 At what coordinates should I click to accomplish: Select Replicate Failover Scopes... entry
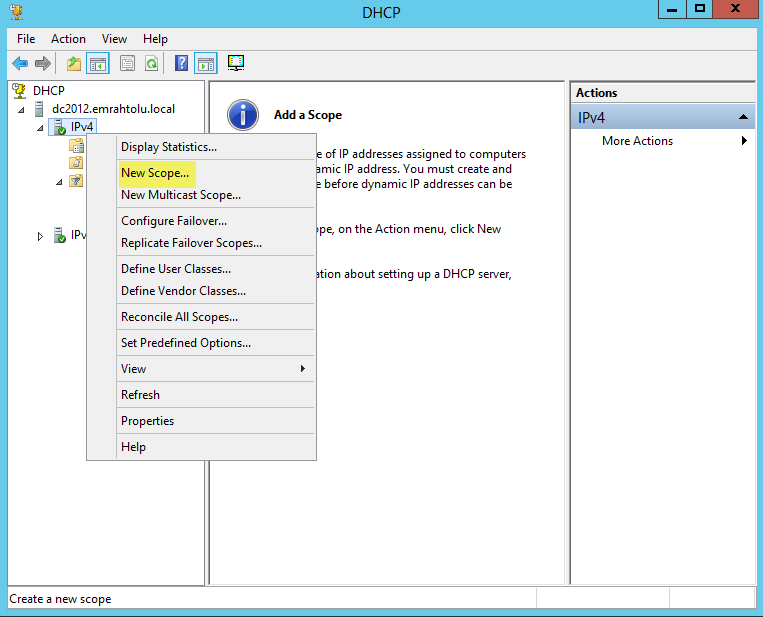pos(215,243)
